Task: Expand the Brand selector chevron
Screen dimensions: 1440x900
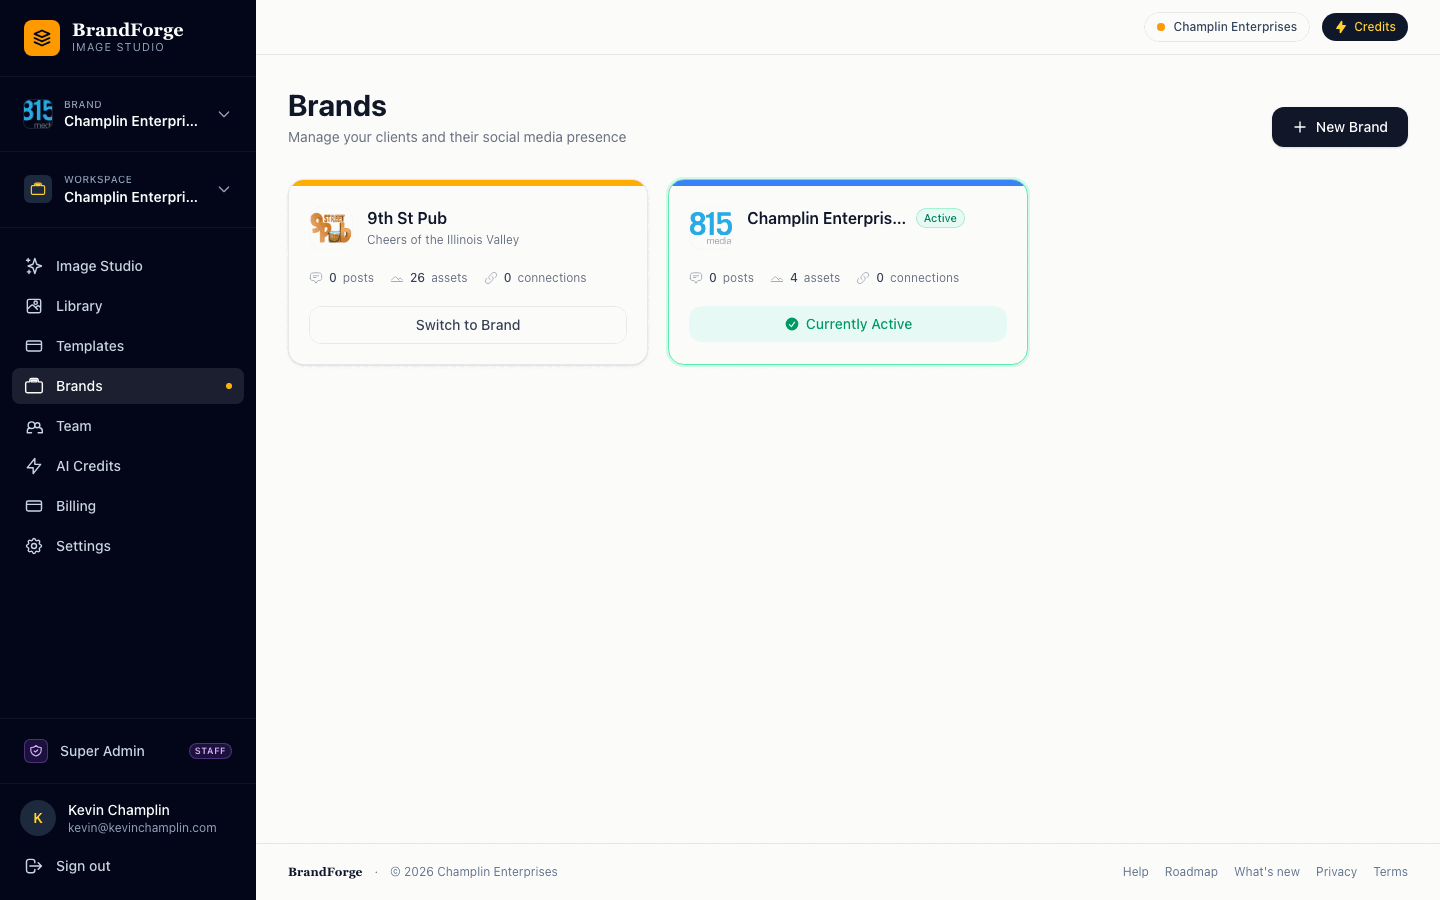Action: (x=224, y=114)
